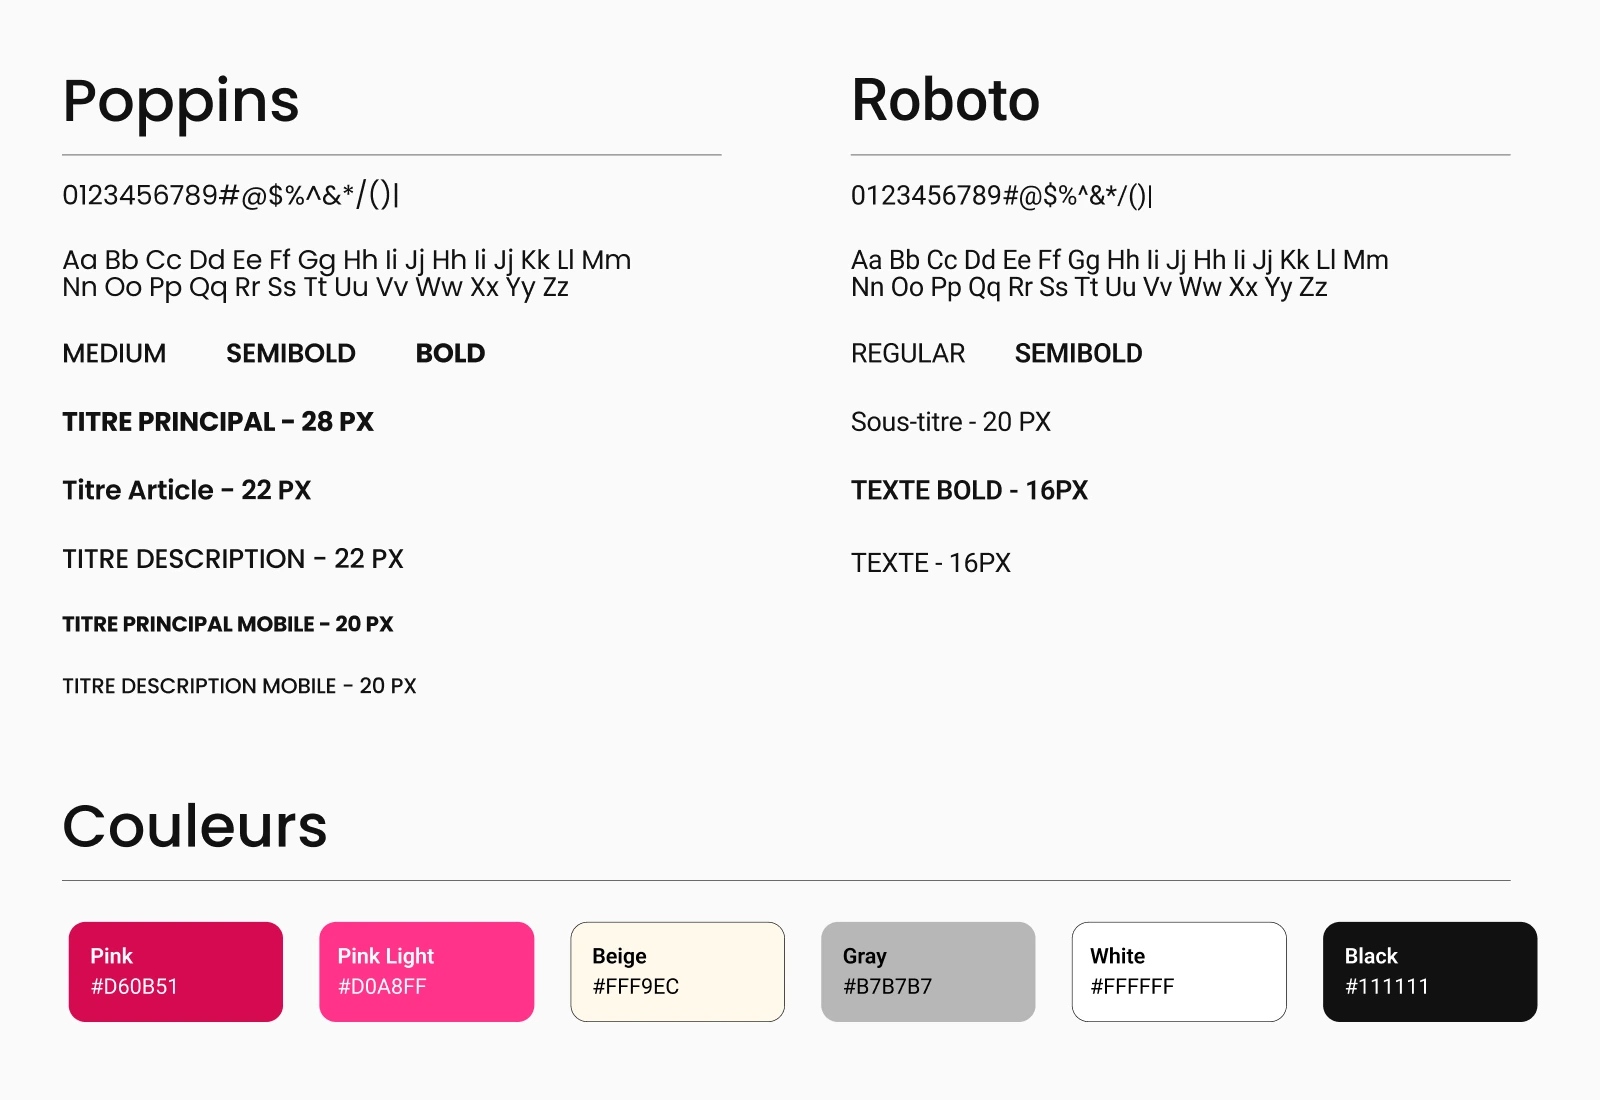Select the "#FFFFFF" hex code text

coord(1132,987)
